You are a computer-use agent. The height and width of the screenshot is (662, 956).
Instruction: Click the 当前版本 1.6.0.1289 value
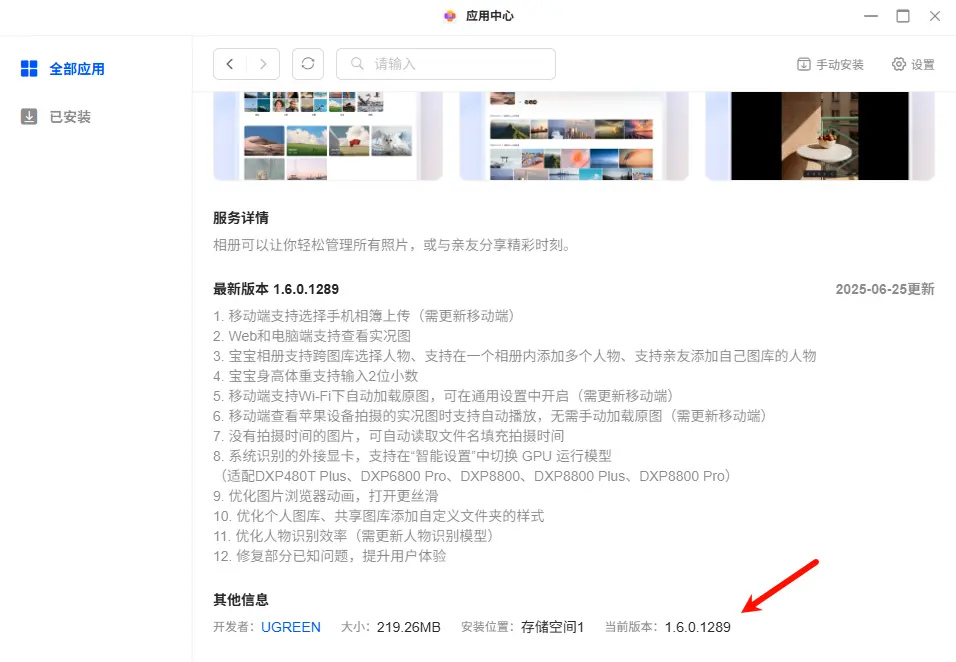point(697,627)
